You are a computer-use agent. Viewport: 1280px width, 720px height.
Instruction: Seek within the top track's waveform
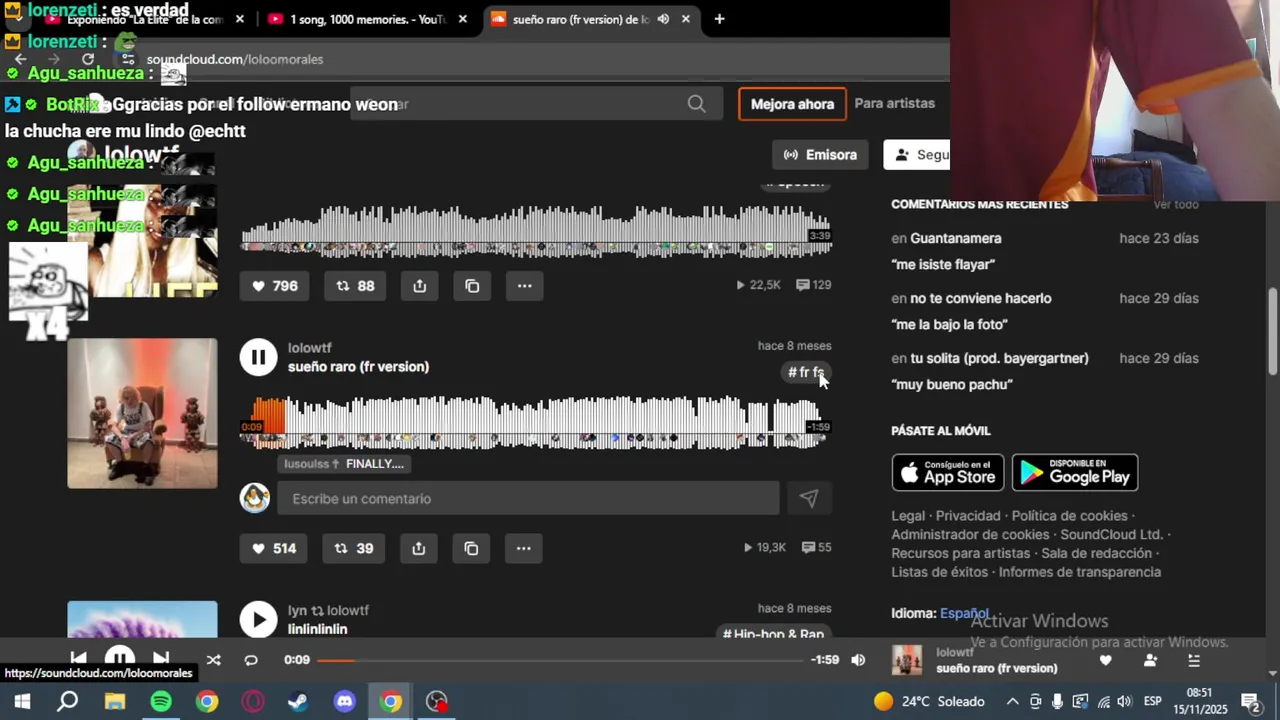536,231
